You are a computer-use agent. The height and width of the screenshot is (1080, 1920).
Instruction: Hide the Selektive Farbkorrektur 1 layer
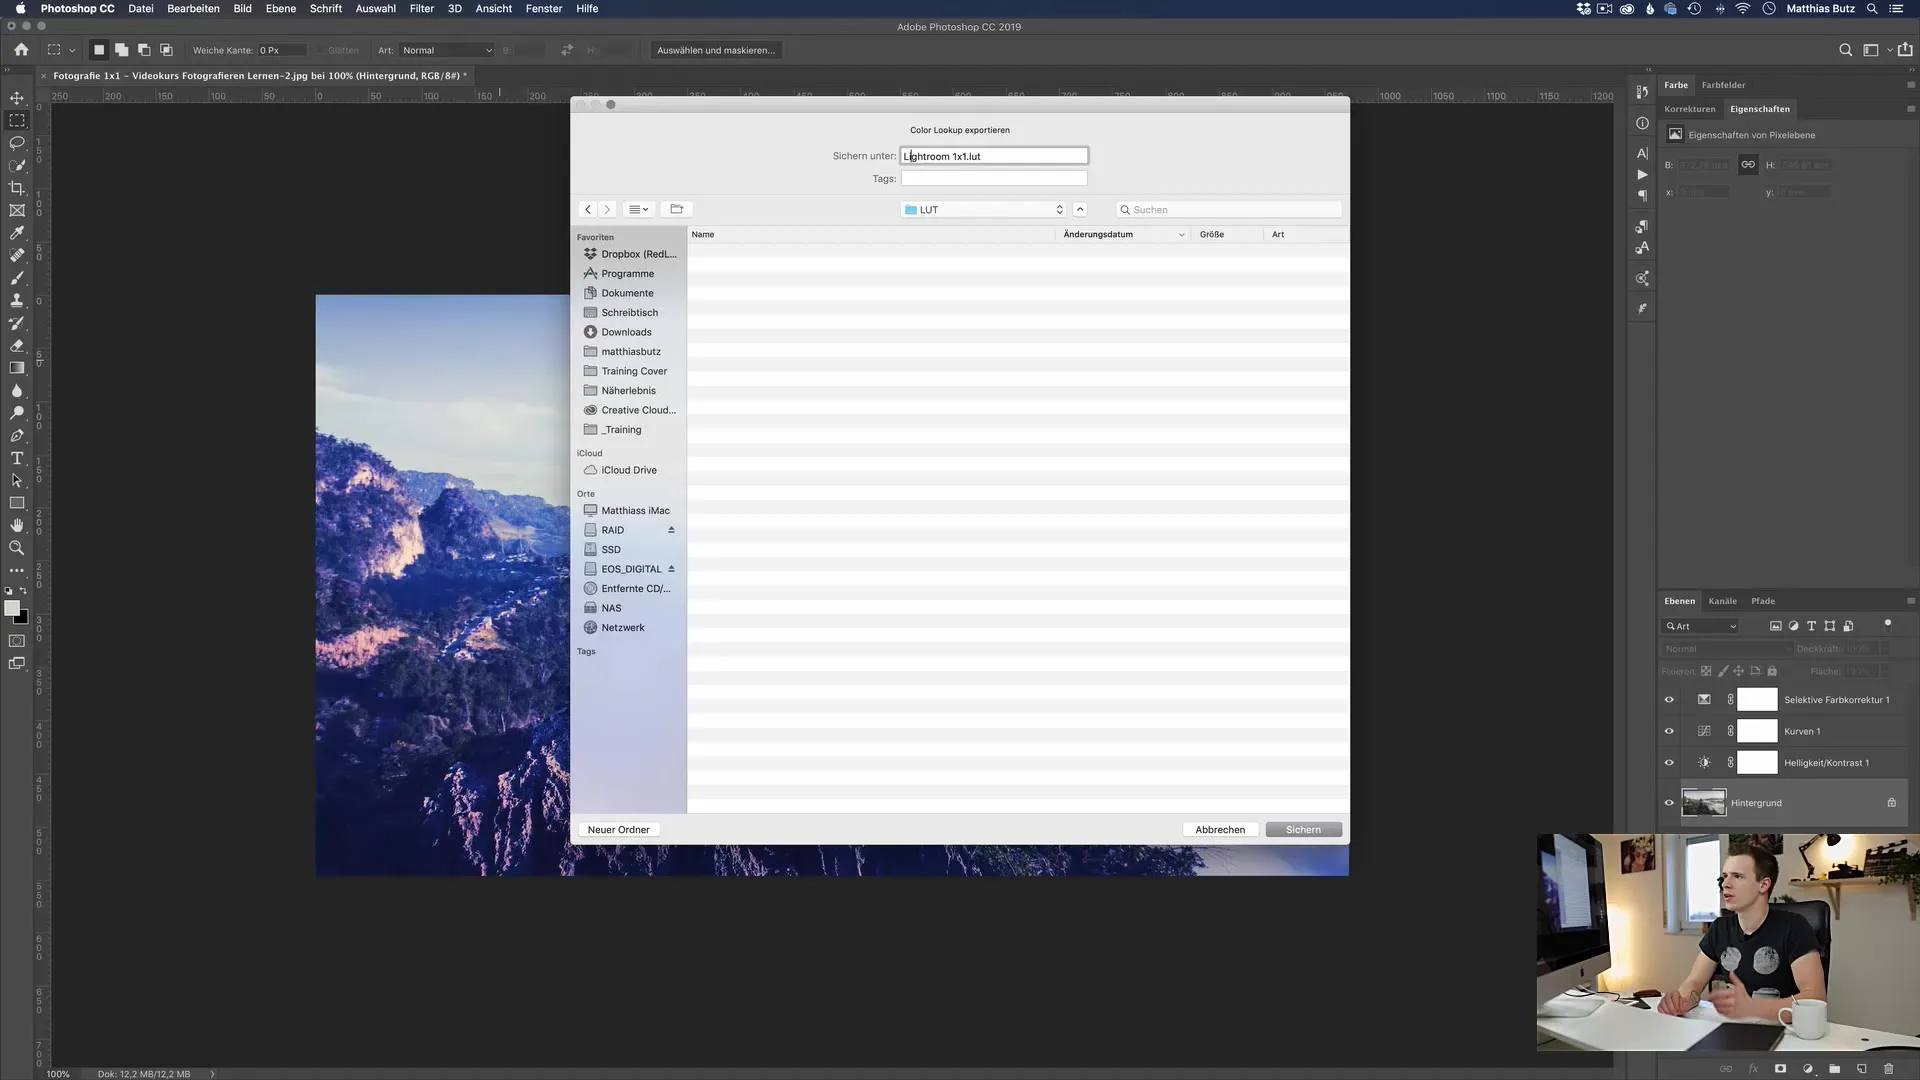click(1669, 700)
